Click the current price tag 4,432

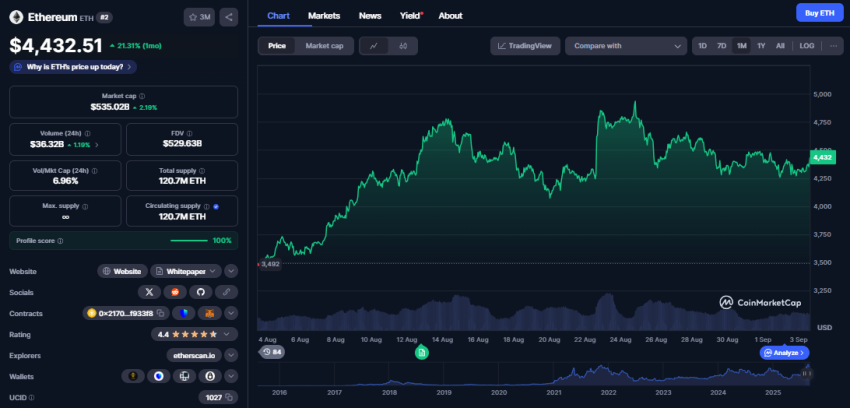pyautogui.click(x=822, y=157)
